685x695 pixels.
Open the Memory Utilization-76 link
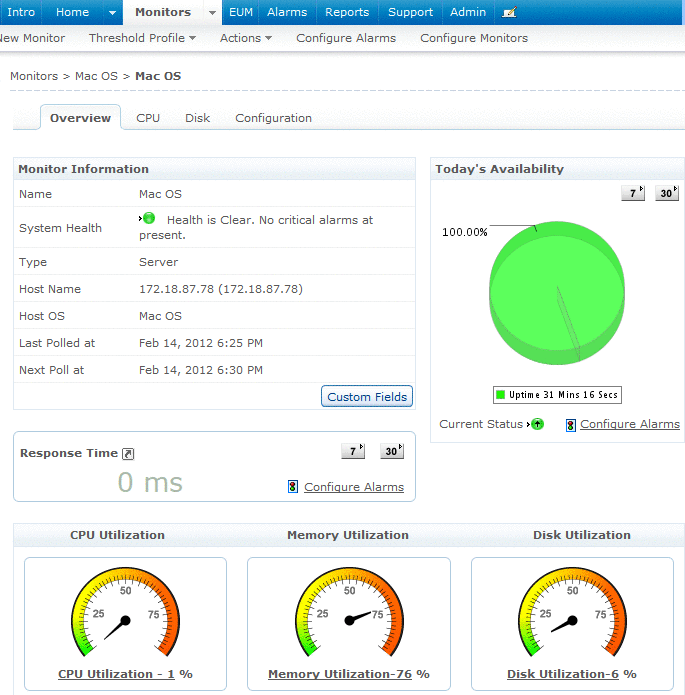point(340,674)
